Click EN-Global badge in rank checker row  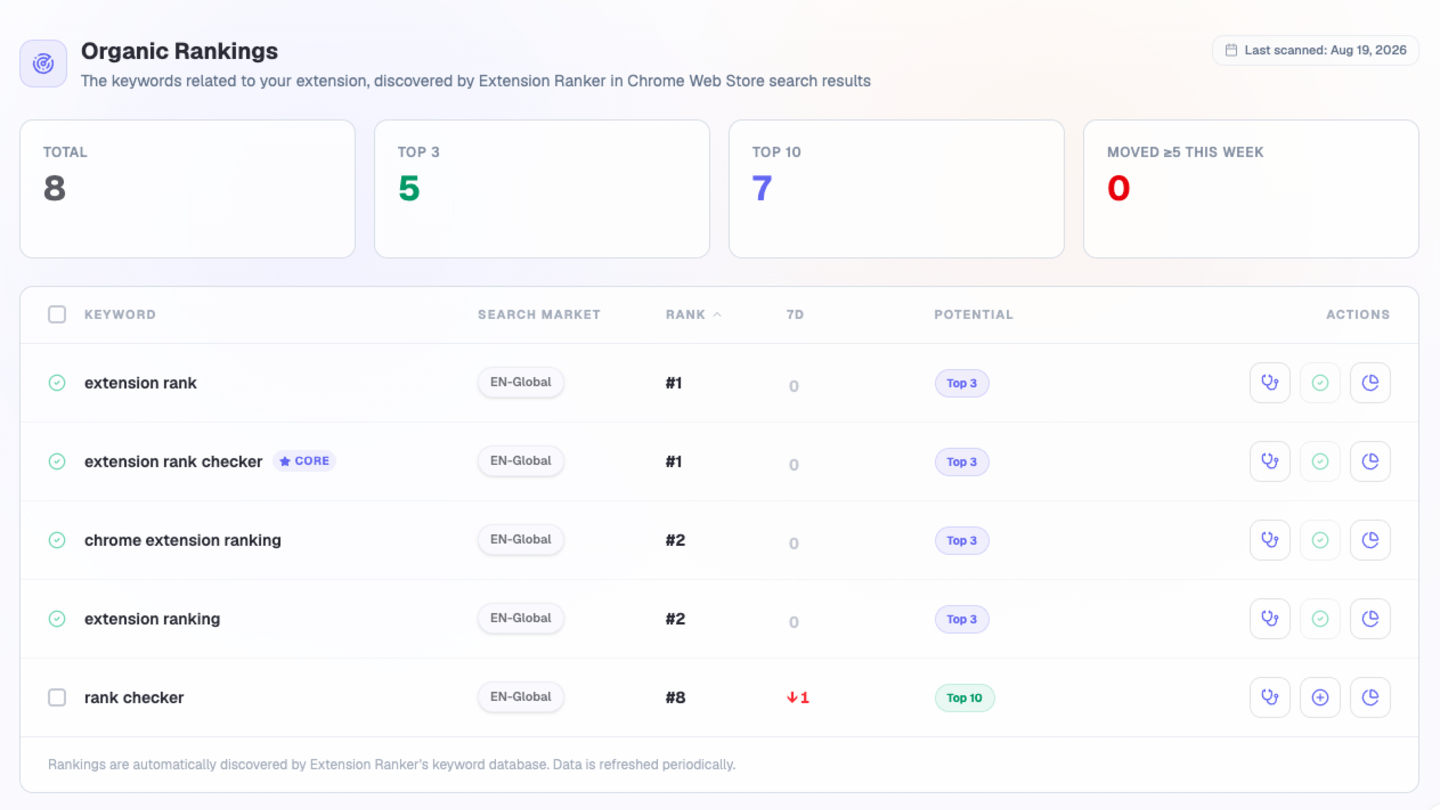point(521,697)
